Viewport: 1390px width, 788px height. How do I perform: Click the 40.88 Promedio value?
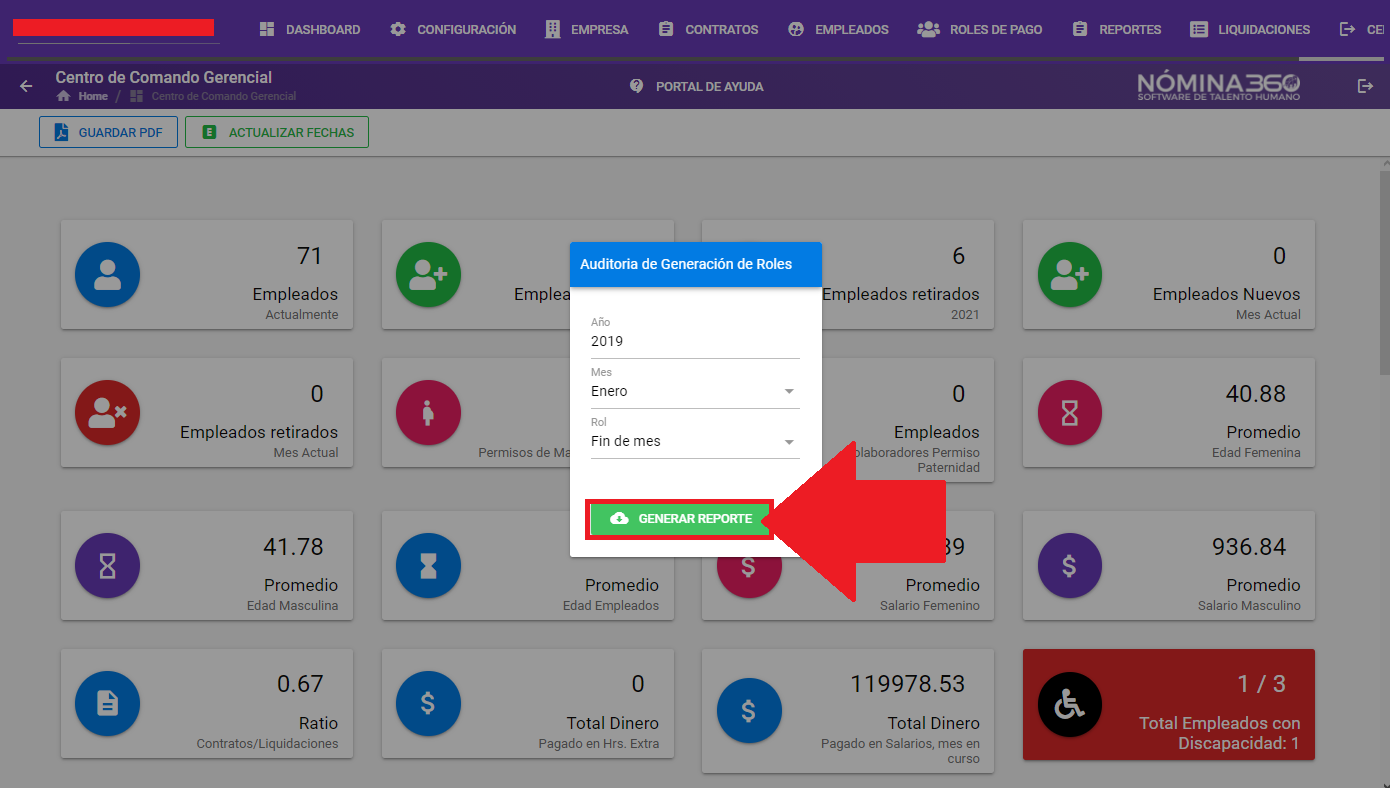click(x=1256, y=394)
